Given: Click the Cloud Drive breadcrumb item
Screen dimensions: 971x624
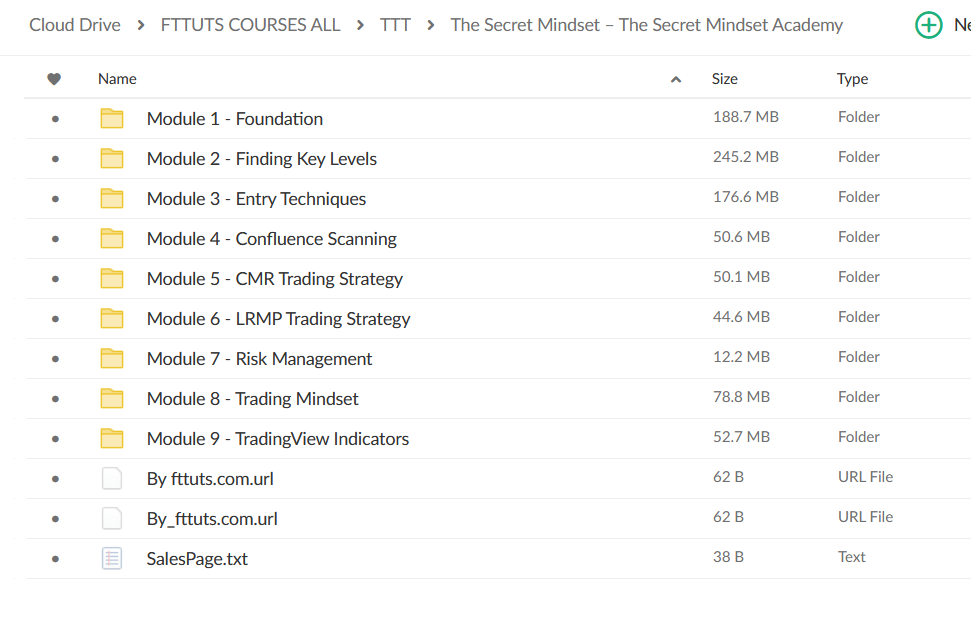Looking at the screenshot, I should (74, 24).
